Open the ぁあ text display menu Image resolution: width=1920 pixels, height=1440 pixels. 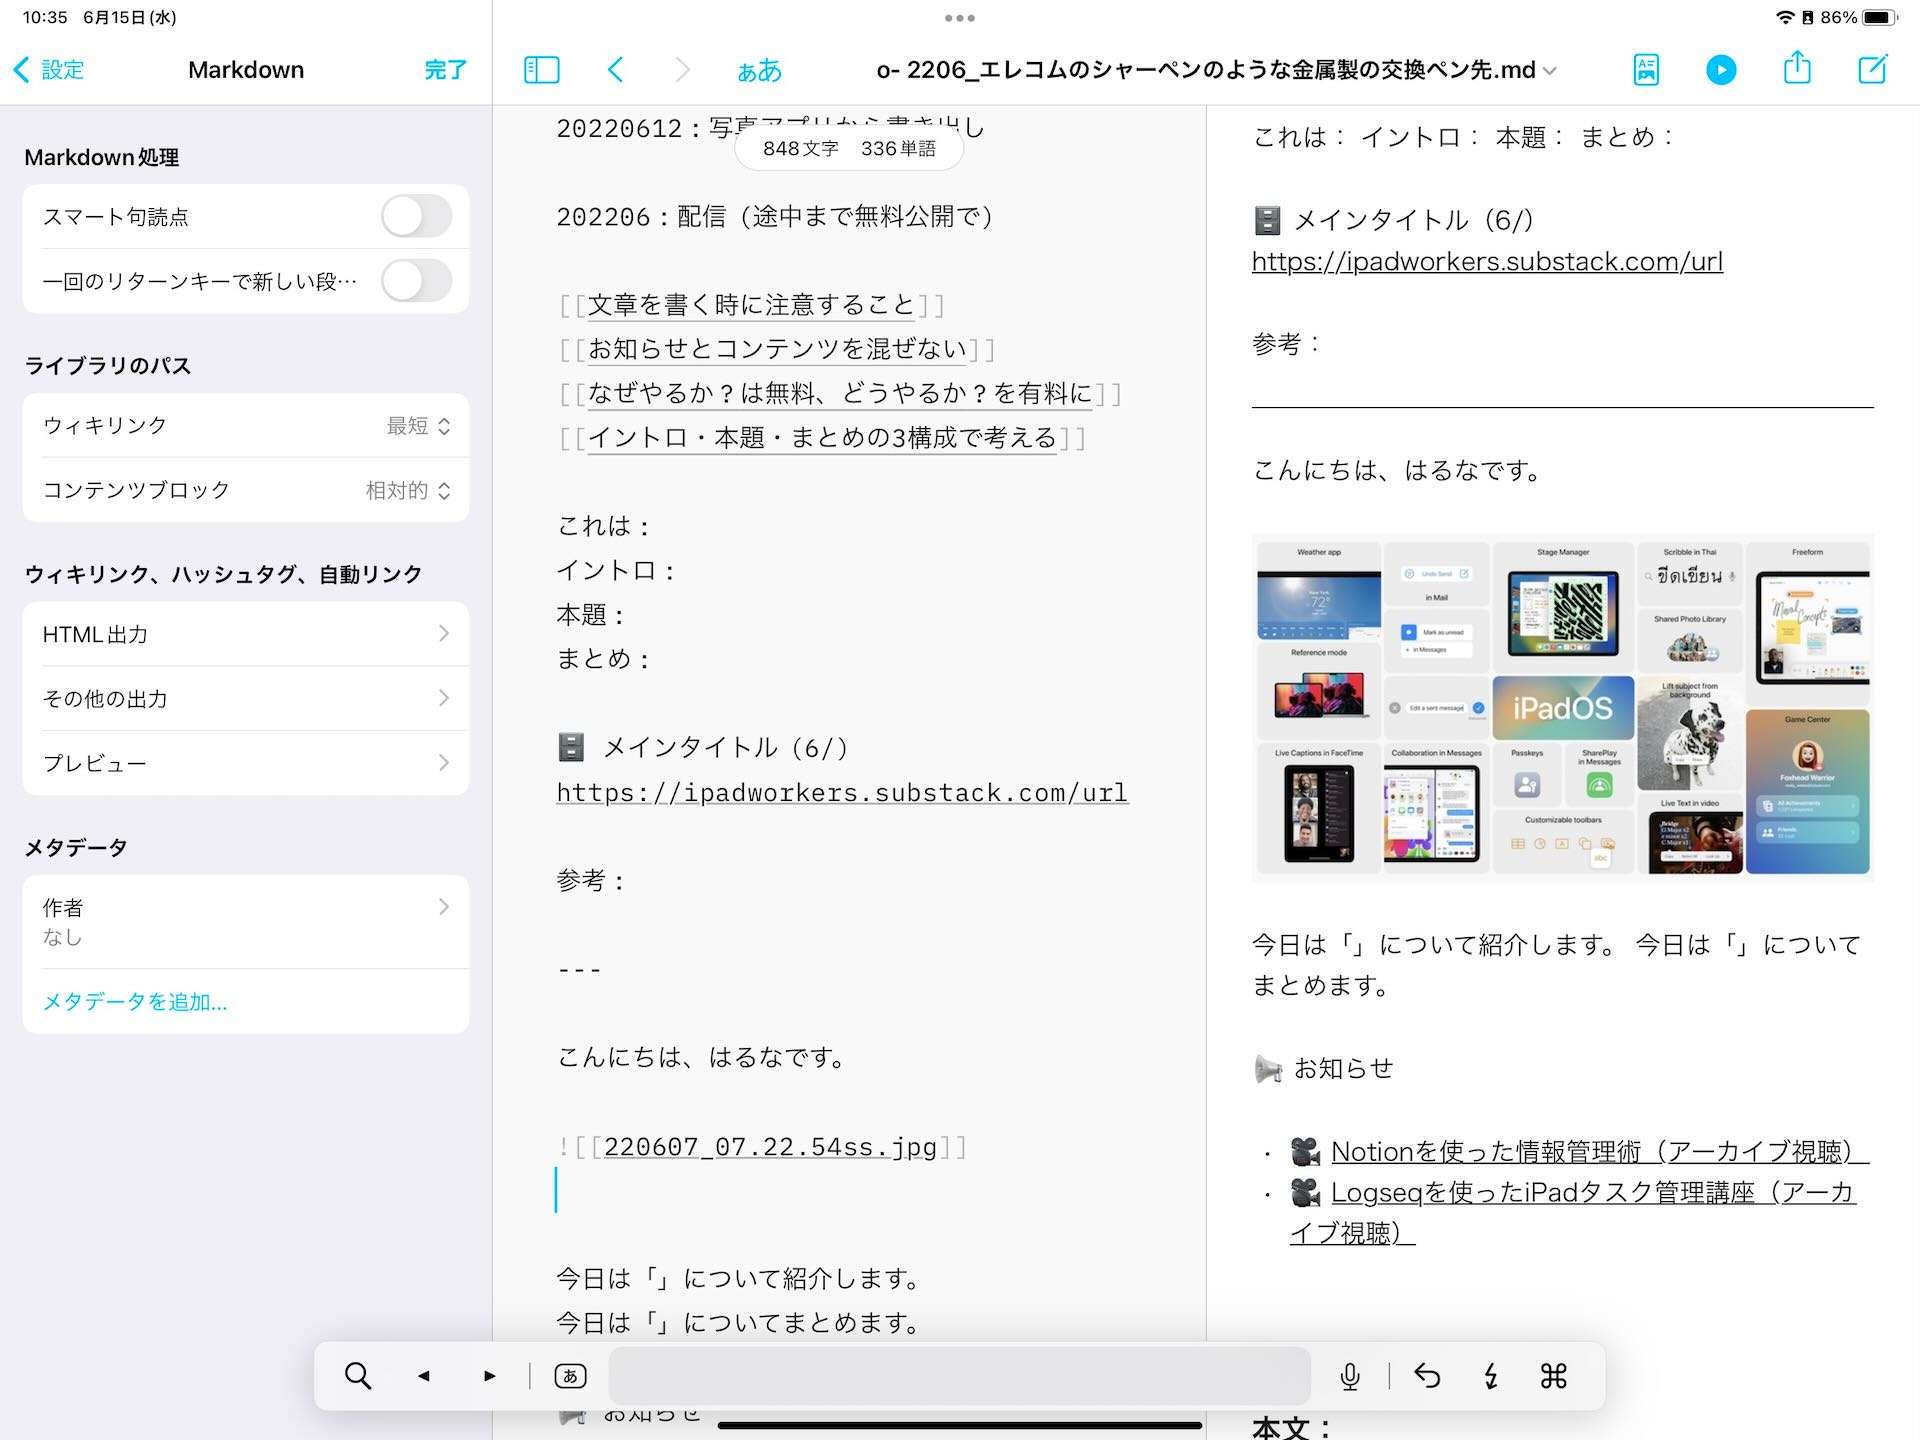(x=760, y=70)
